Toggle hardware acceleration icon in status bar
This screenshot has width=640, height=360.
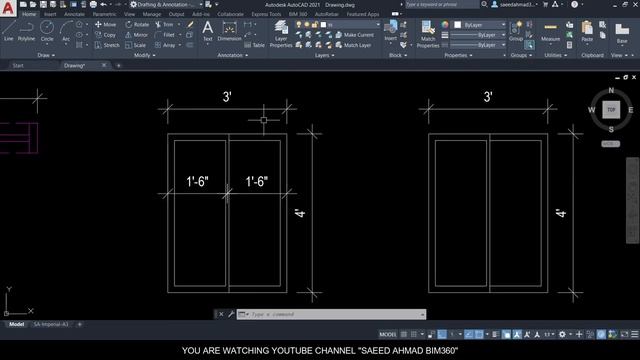click(x=601, y=334)
